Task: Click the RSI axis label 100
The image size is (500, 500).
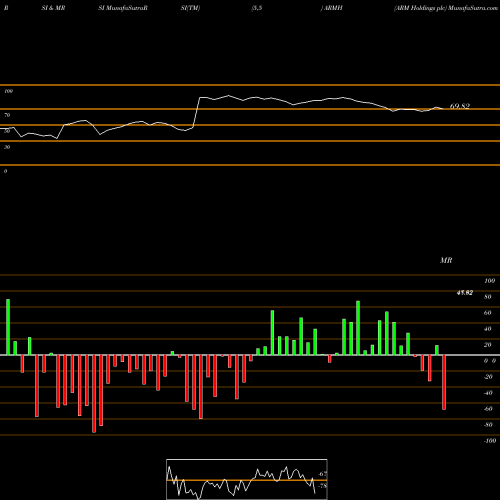Action: 8,91
